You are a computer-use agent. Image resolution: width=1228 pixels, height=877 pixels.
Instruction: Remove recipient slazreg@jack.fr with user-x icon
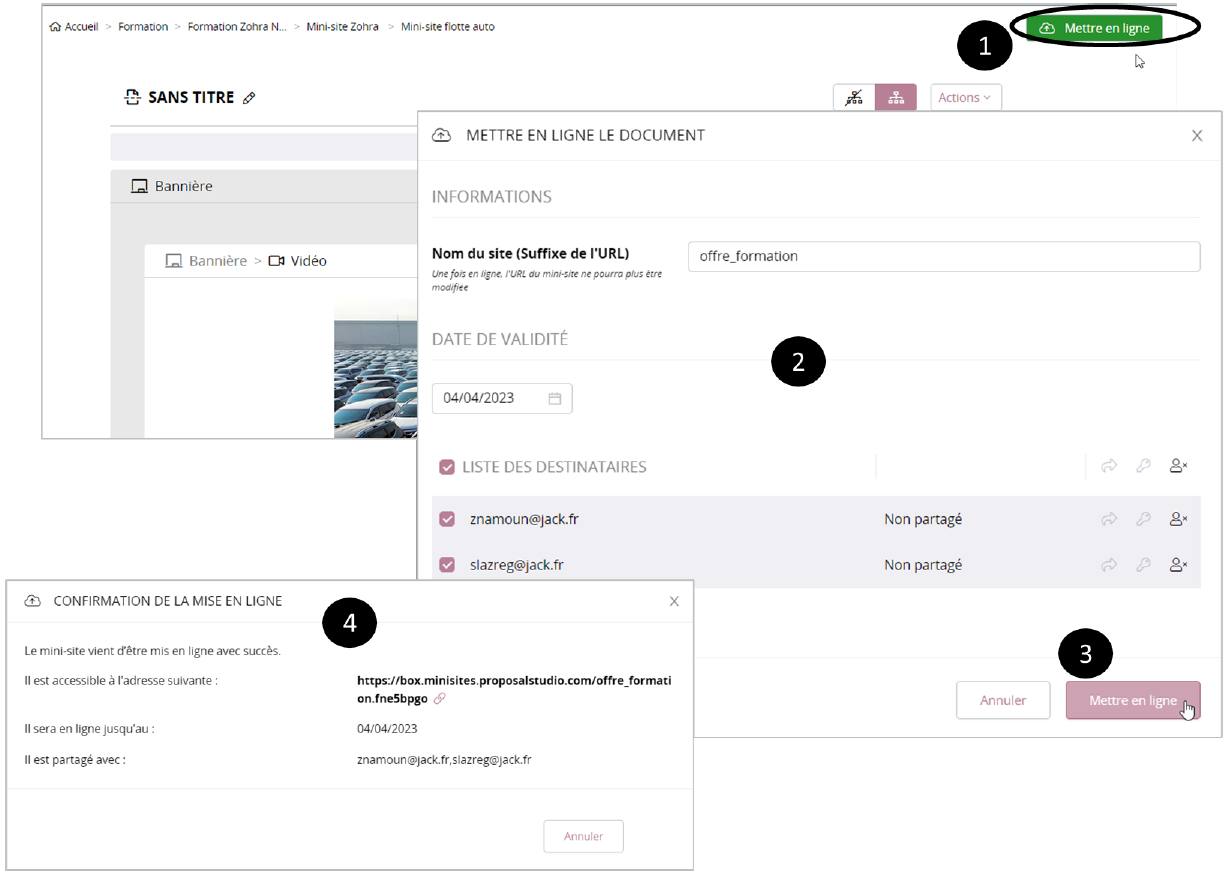pyautogui.click(x=1178, y=565)
